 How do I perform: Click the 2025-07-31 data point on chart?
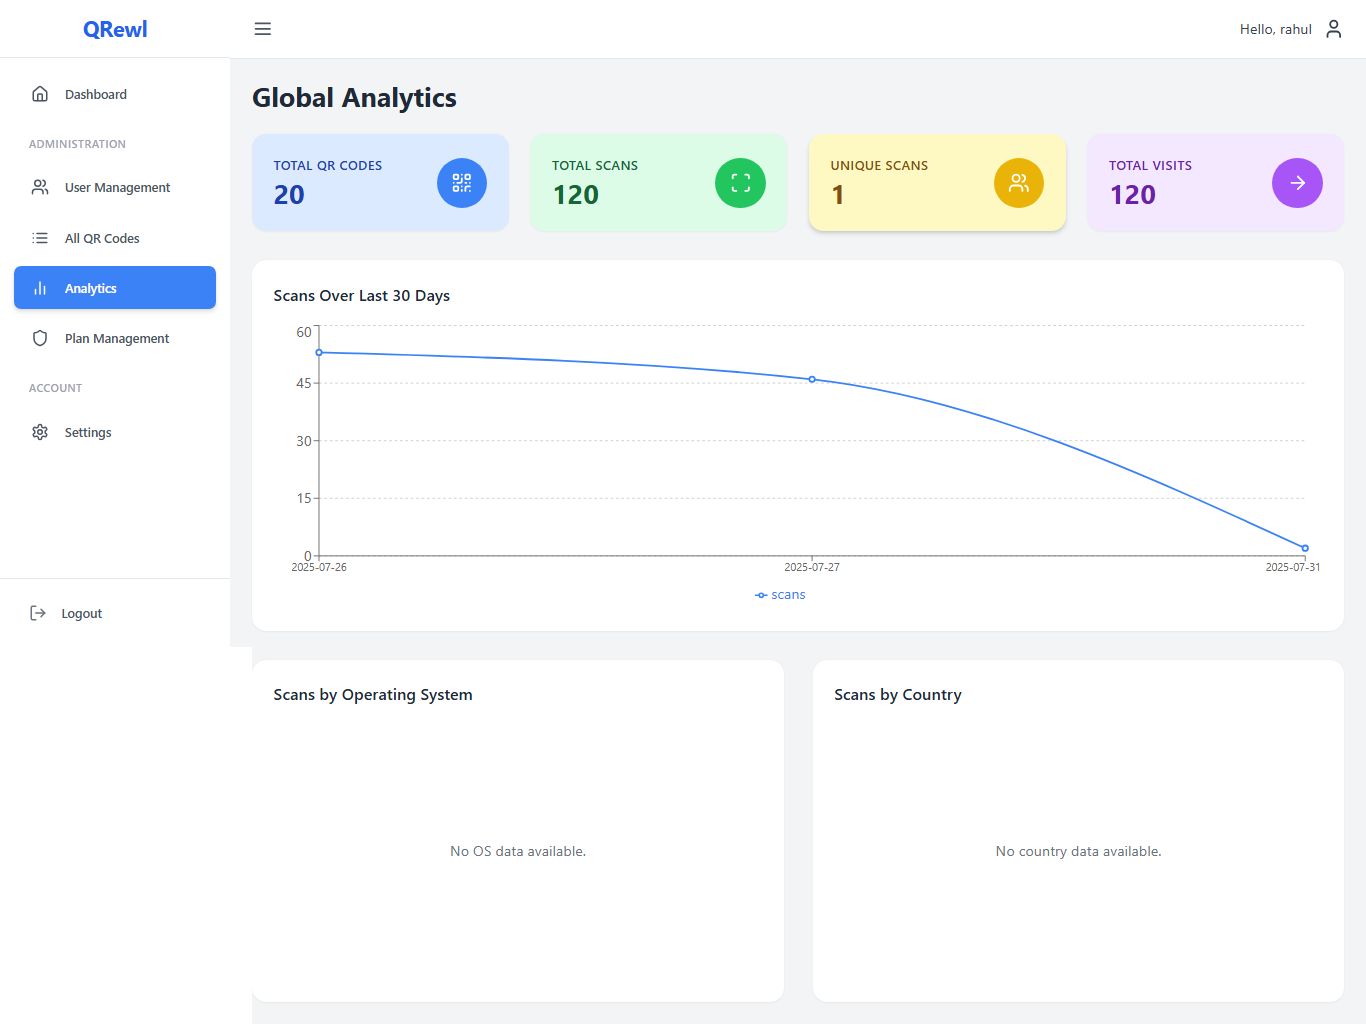[x=1305, y=548]
